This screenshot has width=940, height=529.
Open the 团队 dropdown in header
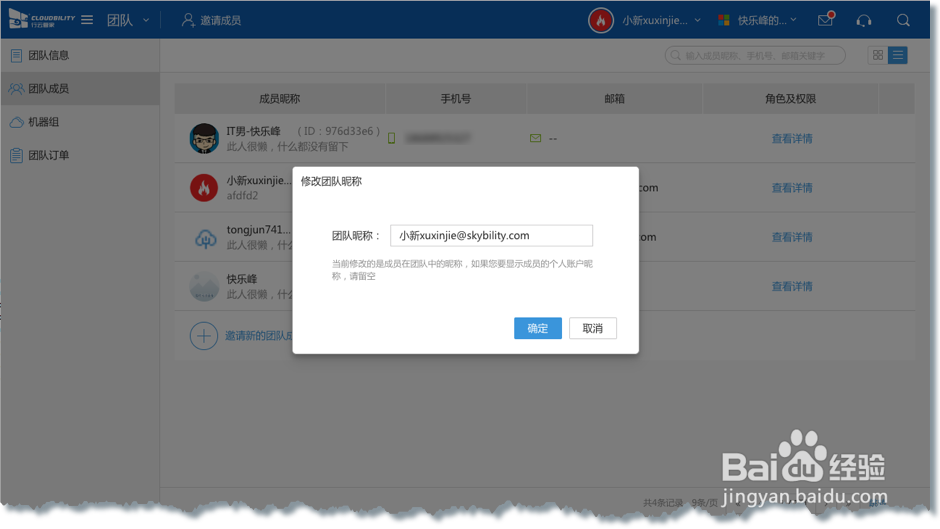[128, 20]
